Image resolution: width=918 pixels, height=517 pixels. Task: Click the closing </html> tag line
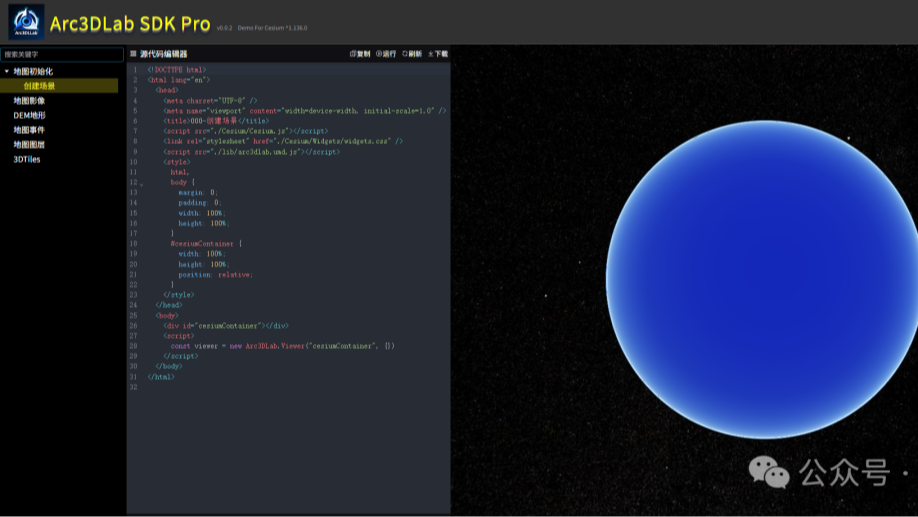point(161,377)
